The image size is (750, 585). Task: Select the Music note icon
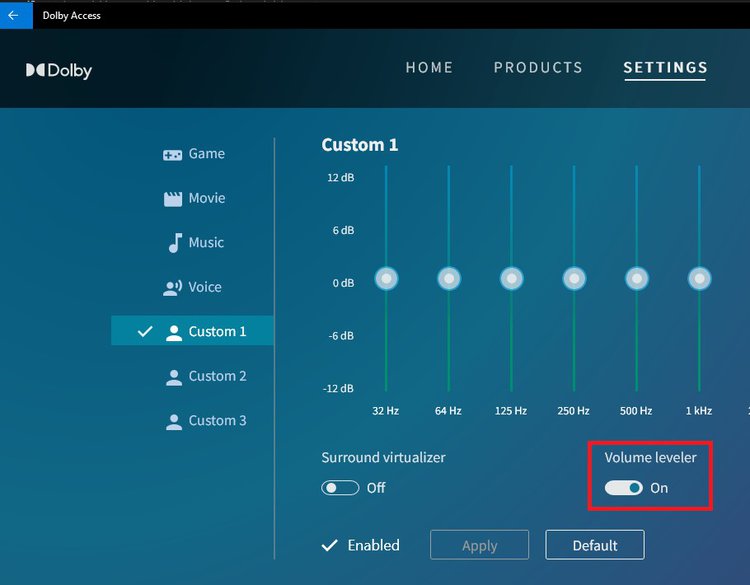coord(175,243)
